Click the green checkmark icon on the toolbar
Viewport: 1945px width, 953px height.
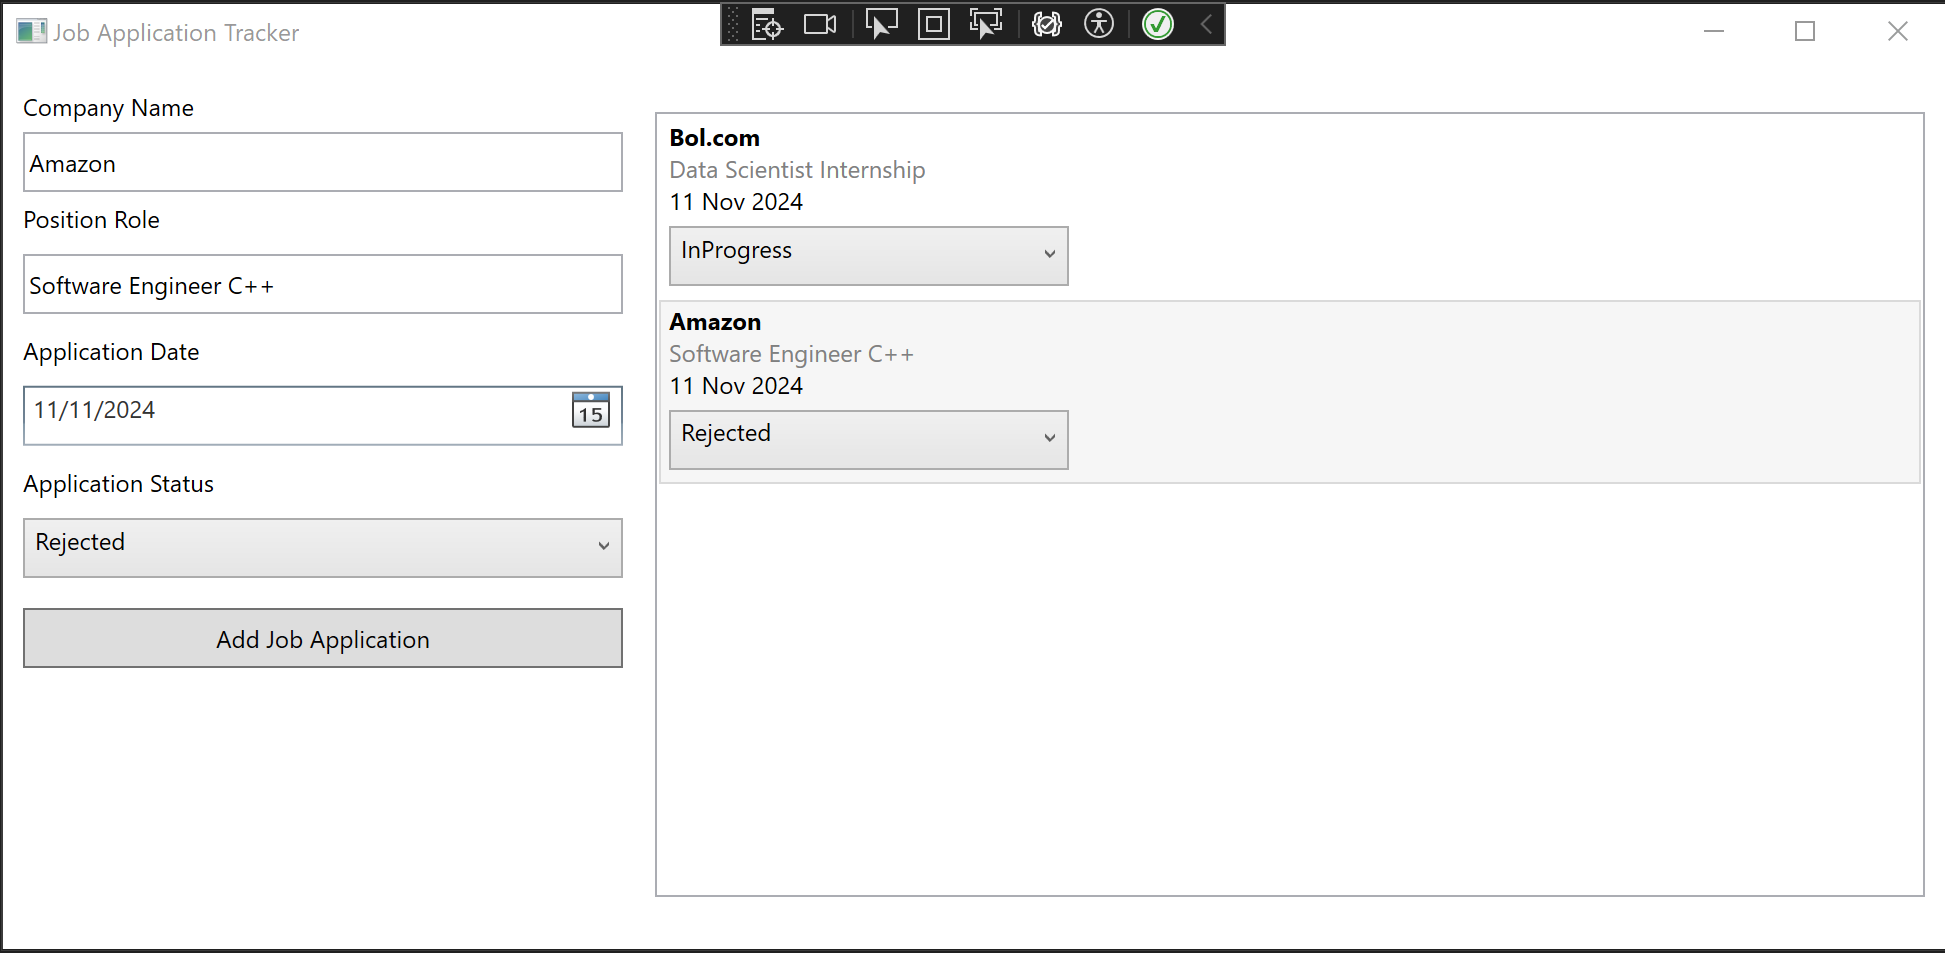click(1157, 24)
